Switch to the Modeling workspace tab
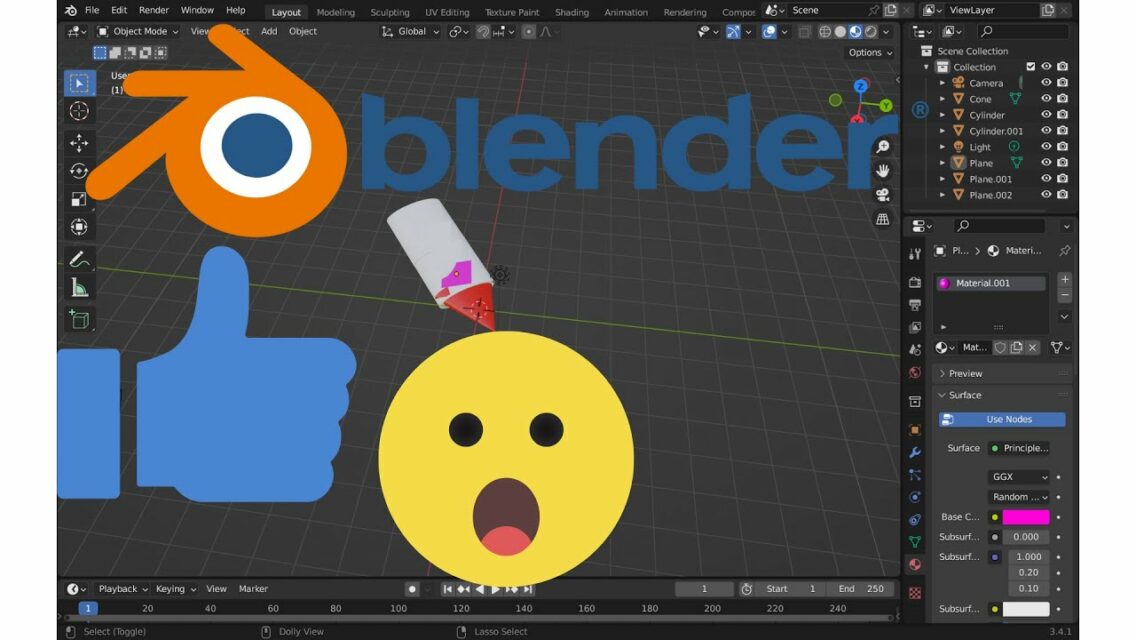 coord(335,12)
